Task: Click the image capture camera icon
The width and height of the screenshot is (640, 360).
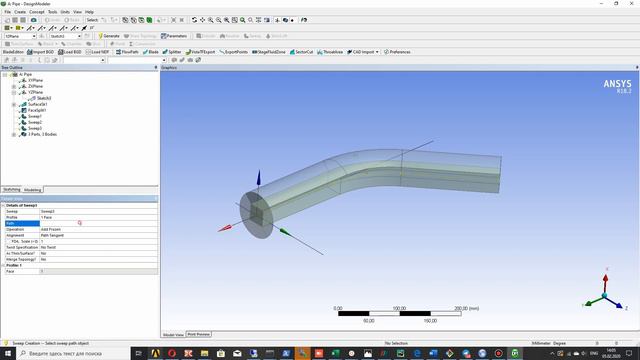Action: tap(33, 20)
